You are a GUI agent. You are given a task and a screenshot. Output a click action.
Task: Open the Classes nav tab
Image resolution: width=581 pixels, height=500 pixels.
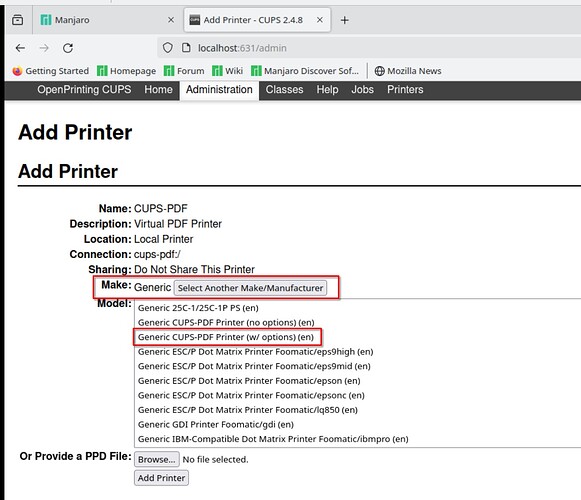tap(284, 90)
